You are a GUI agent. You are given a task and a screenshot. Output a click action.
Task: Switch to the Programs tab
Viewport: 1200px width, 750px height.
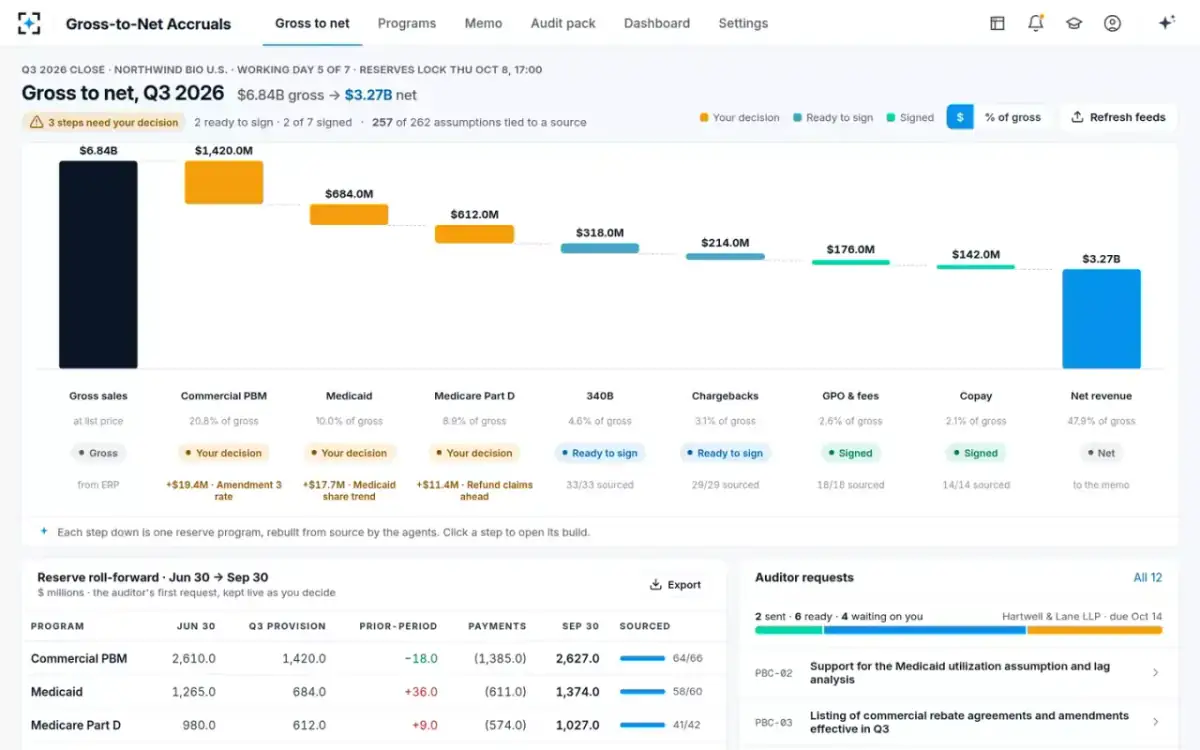tap(407, 23)
